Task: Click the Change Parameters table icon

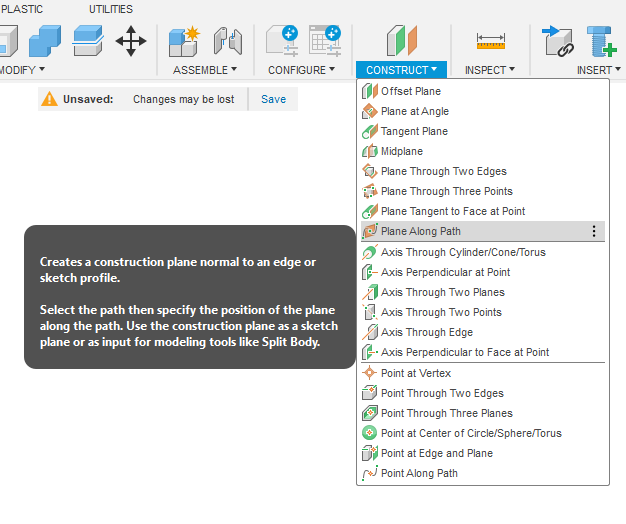Action: pyautogui.click(x=325, y=41)
